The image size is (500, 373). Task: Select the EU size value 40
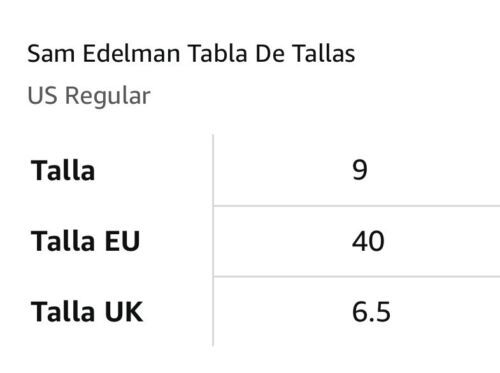[368, 241]
